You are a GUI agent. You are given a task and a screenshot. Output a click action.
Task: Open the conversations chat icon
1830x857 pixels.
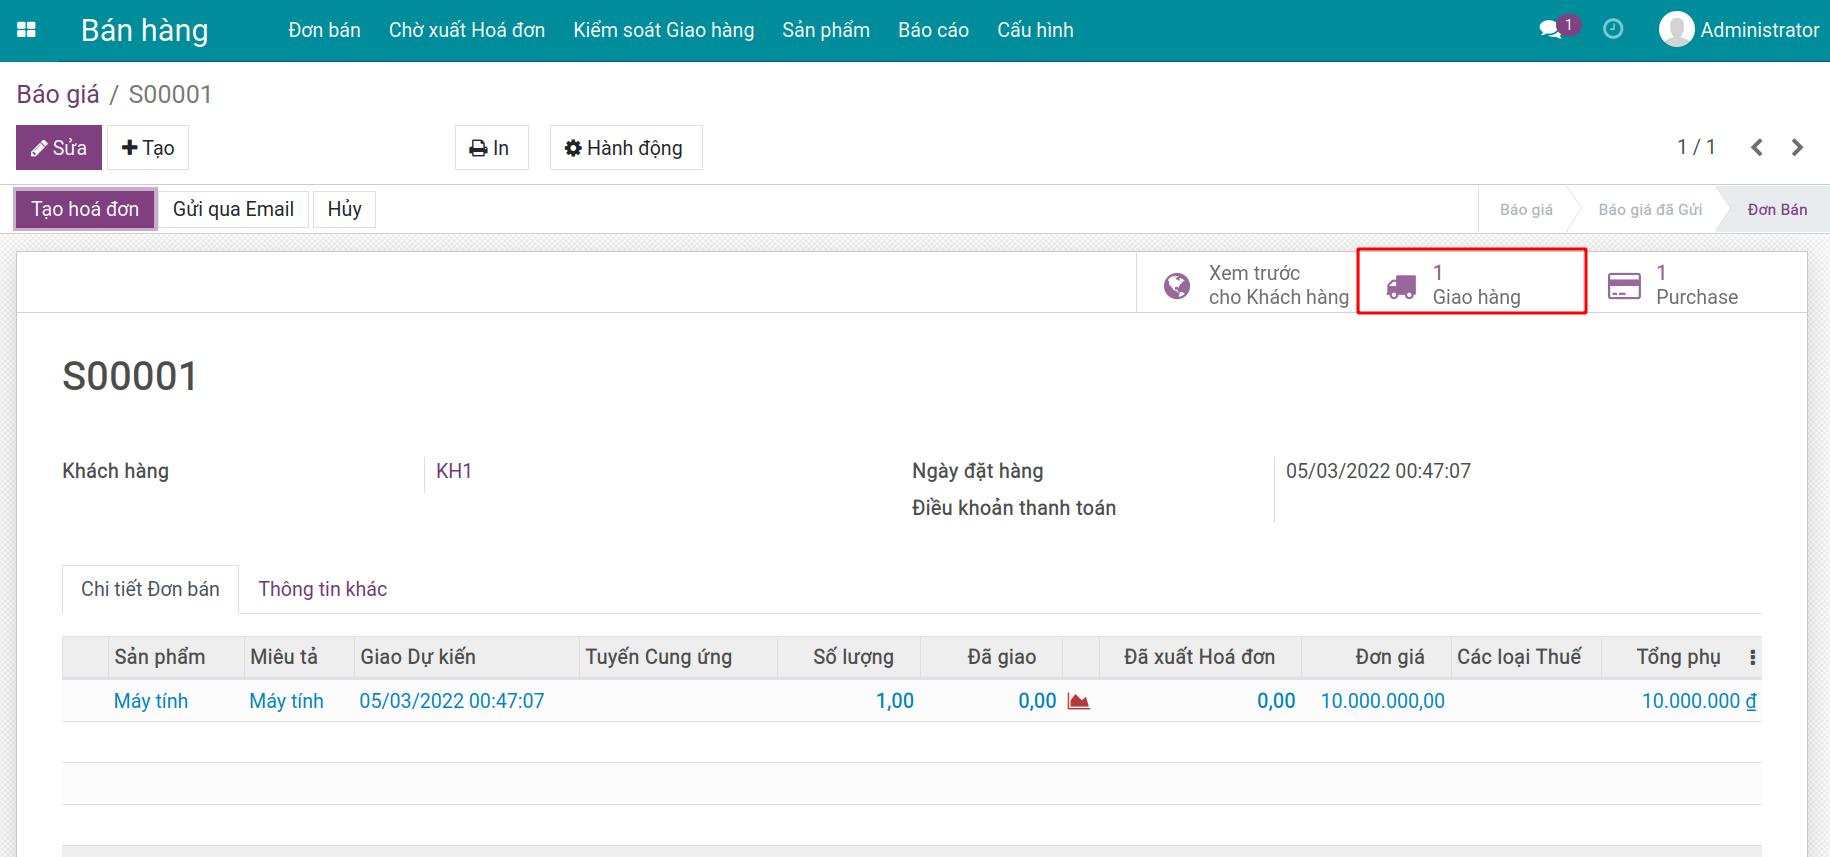coord(1550,30)
